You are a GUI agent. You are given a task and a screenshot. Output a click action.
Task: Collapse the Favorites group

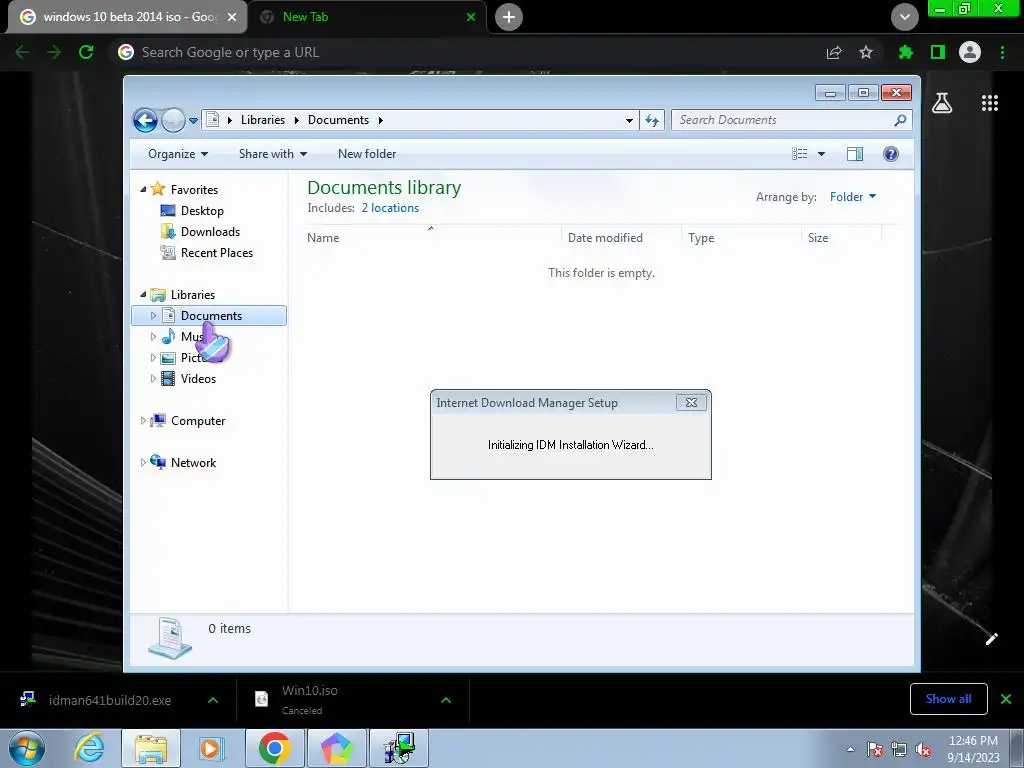coord(143,189)
